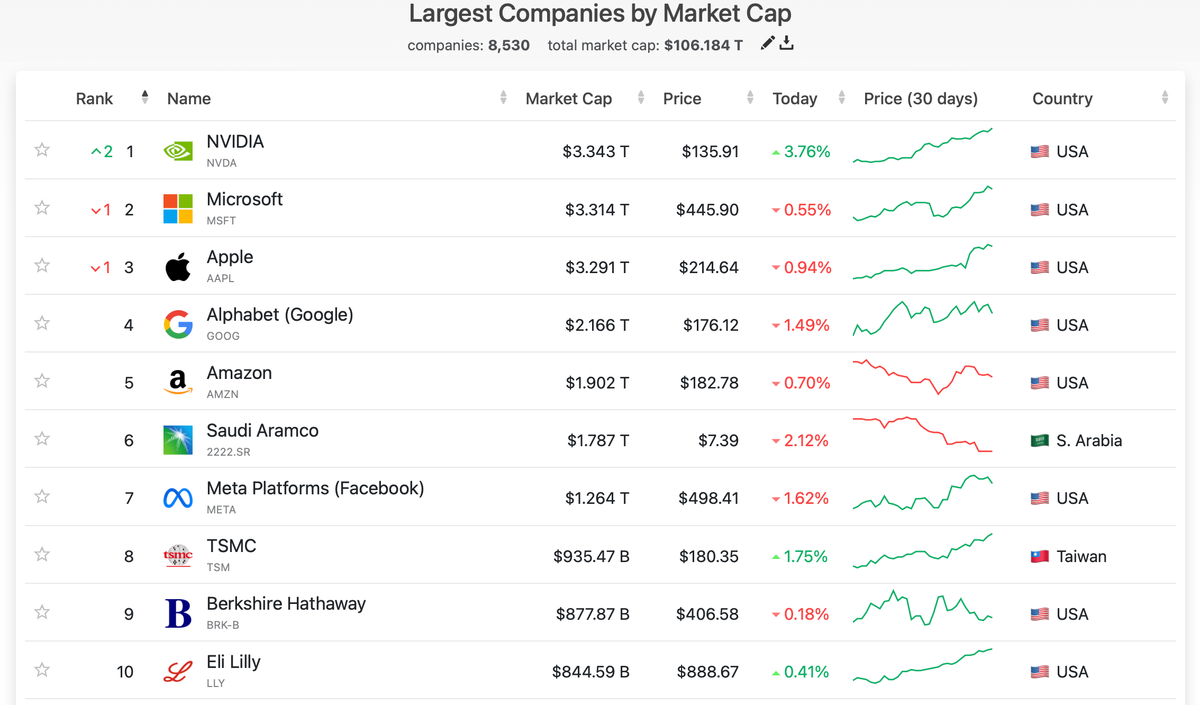Click the Saudi Aramco company logo
Viewport: 1200px width, 705px height.
click(x=177, y=439)
